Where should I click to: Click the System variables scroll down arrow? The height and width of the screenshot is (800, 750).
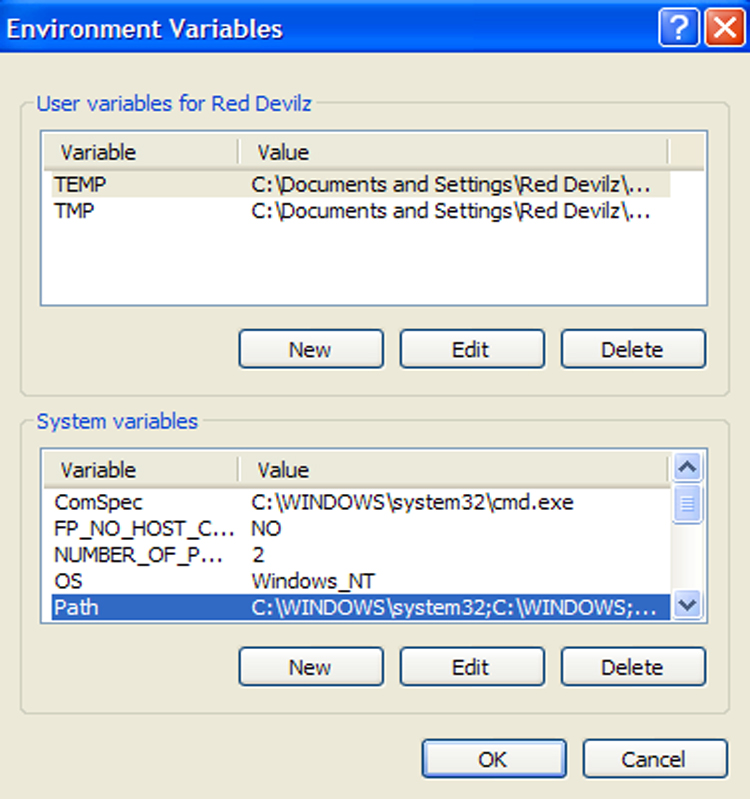coord(687,605)
